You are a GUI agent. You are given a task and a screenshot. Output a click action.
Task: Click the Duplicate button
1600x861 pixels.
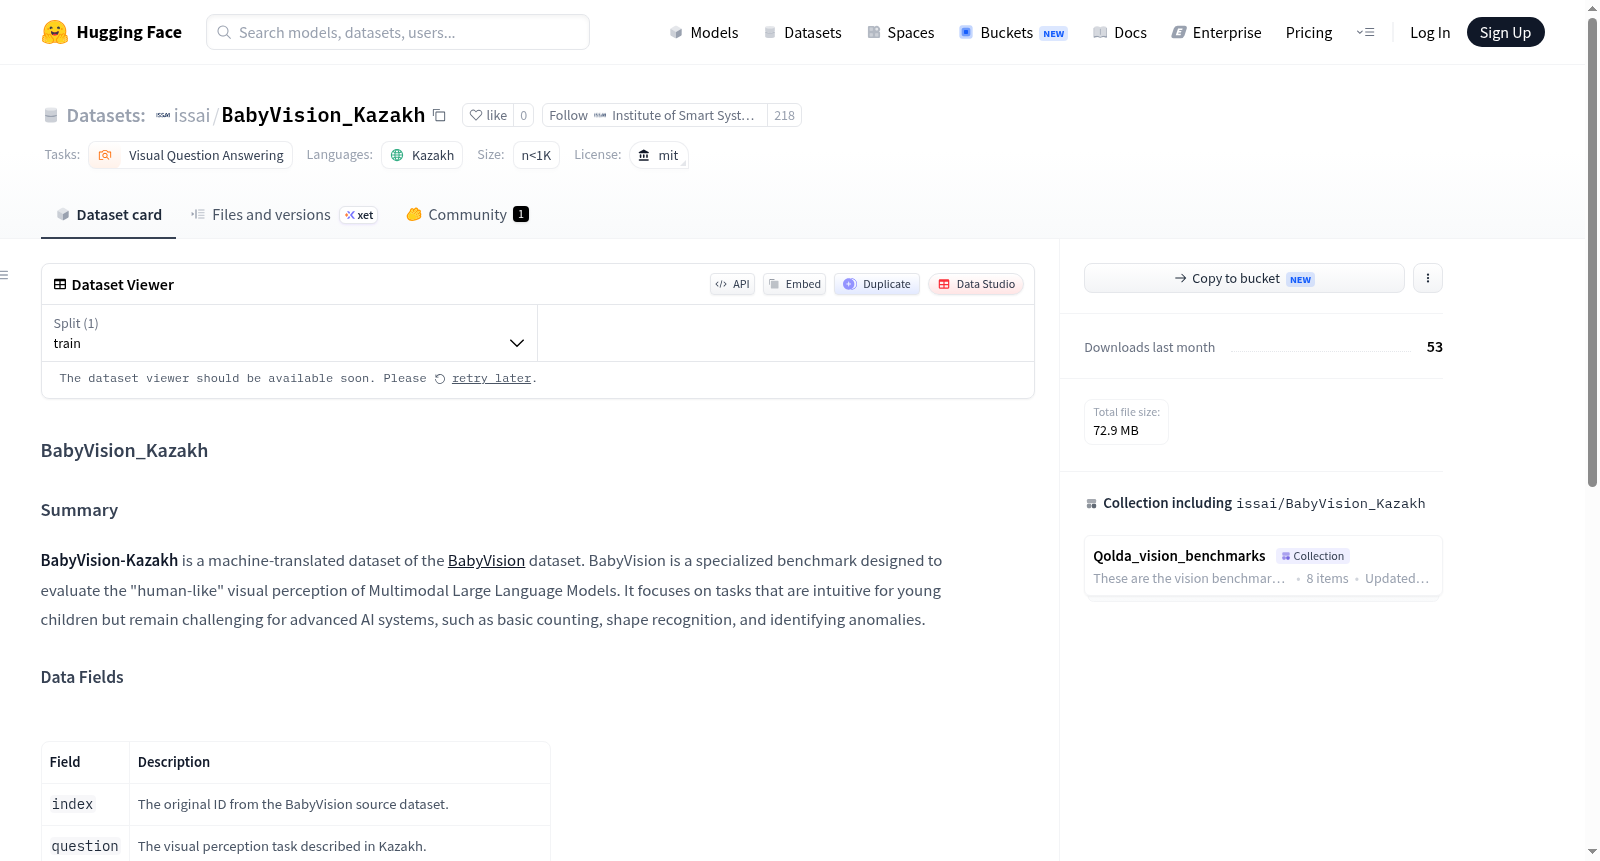coord(877,284)
